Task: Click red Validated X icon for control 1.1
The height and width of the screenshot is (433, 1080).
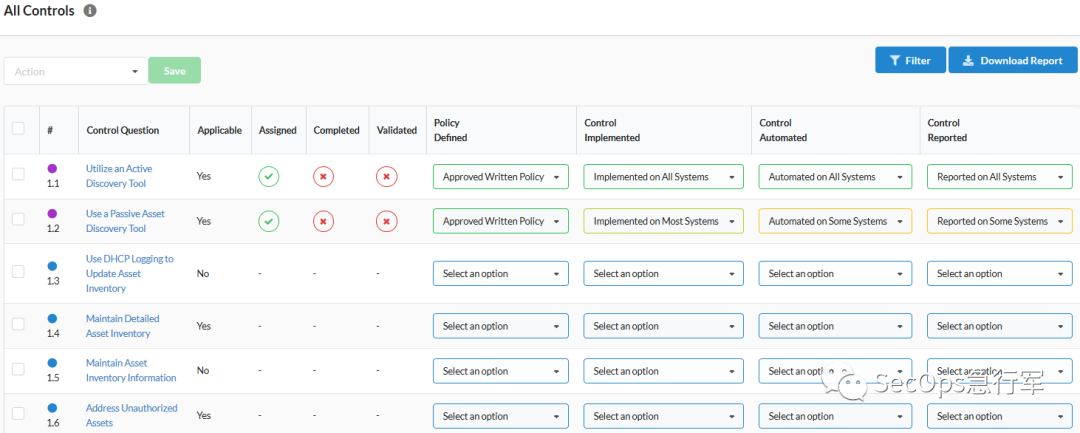Action: tap(386, 177)
